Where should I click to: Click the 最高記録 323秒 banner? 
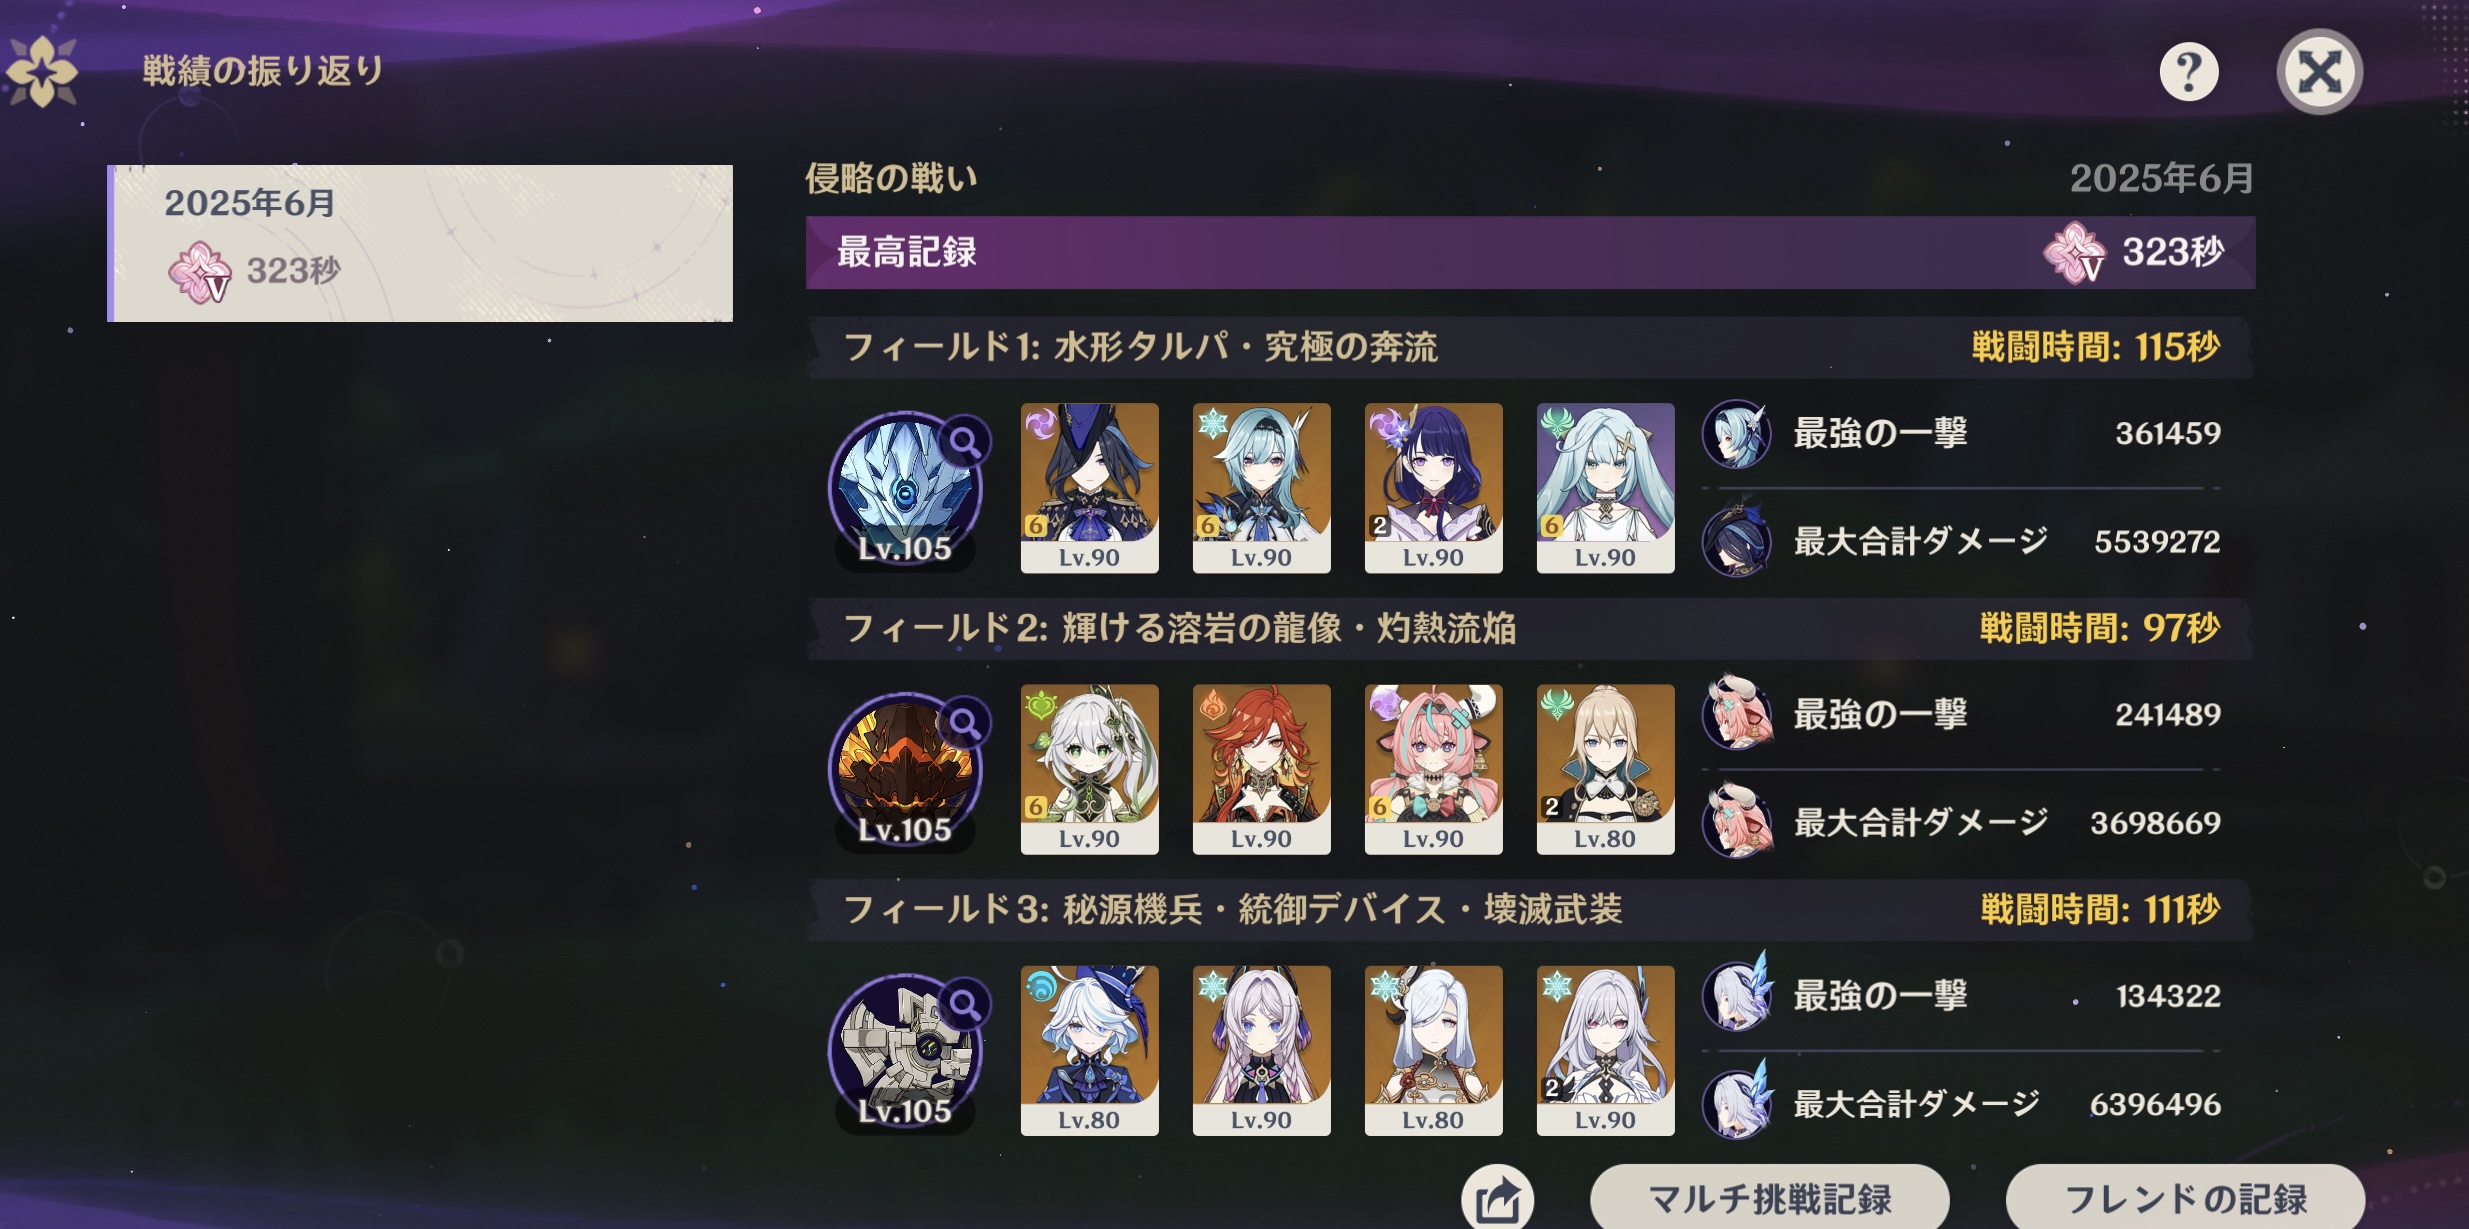(x=1530, y=253)
